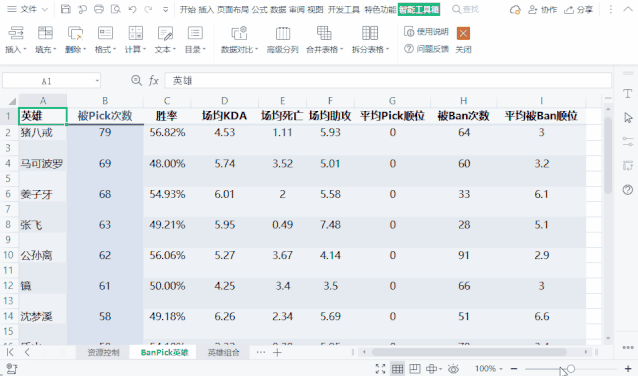
Task: Jump to first sheet arrow
Action: pyautogui.click(x=10, y=352)
